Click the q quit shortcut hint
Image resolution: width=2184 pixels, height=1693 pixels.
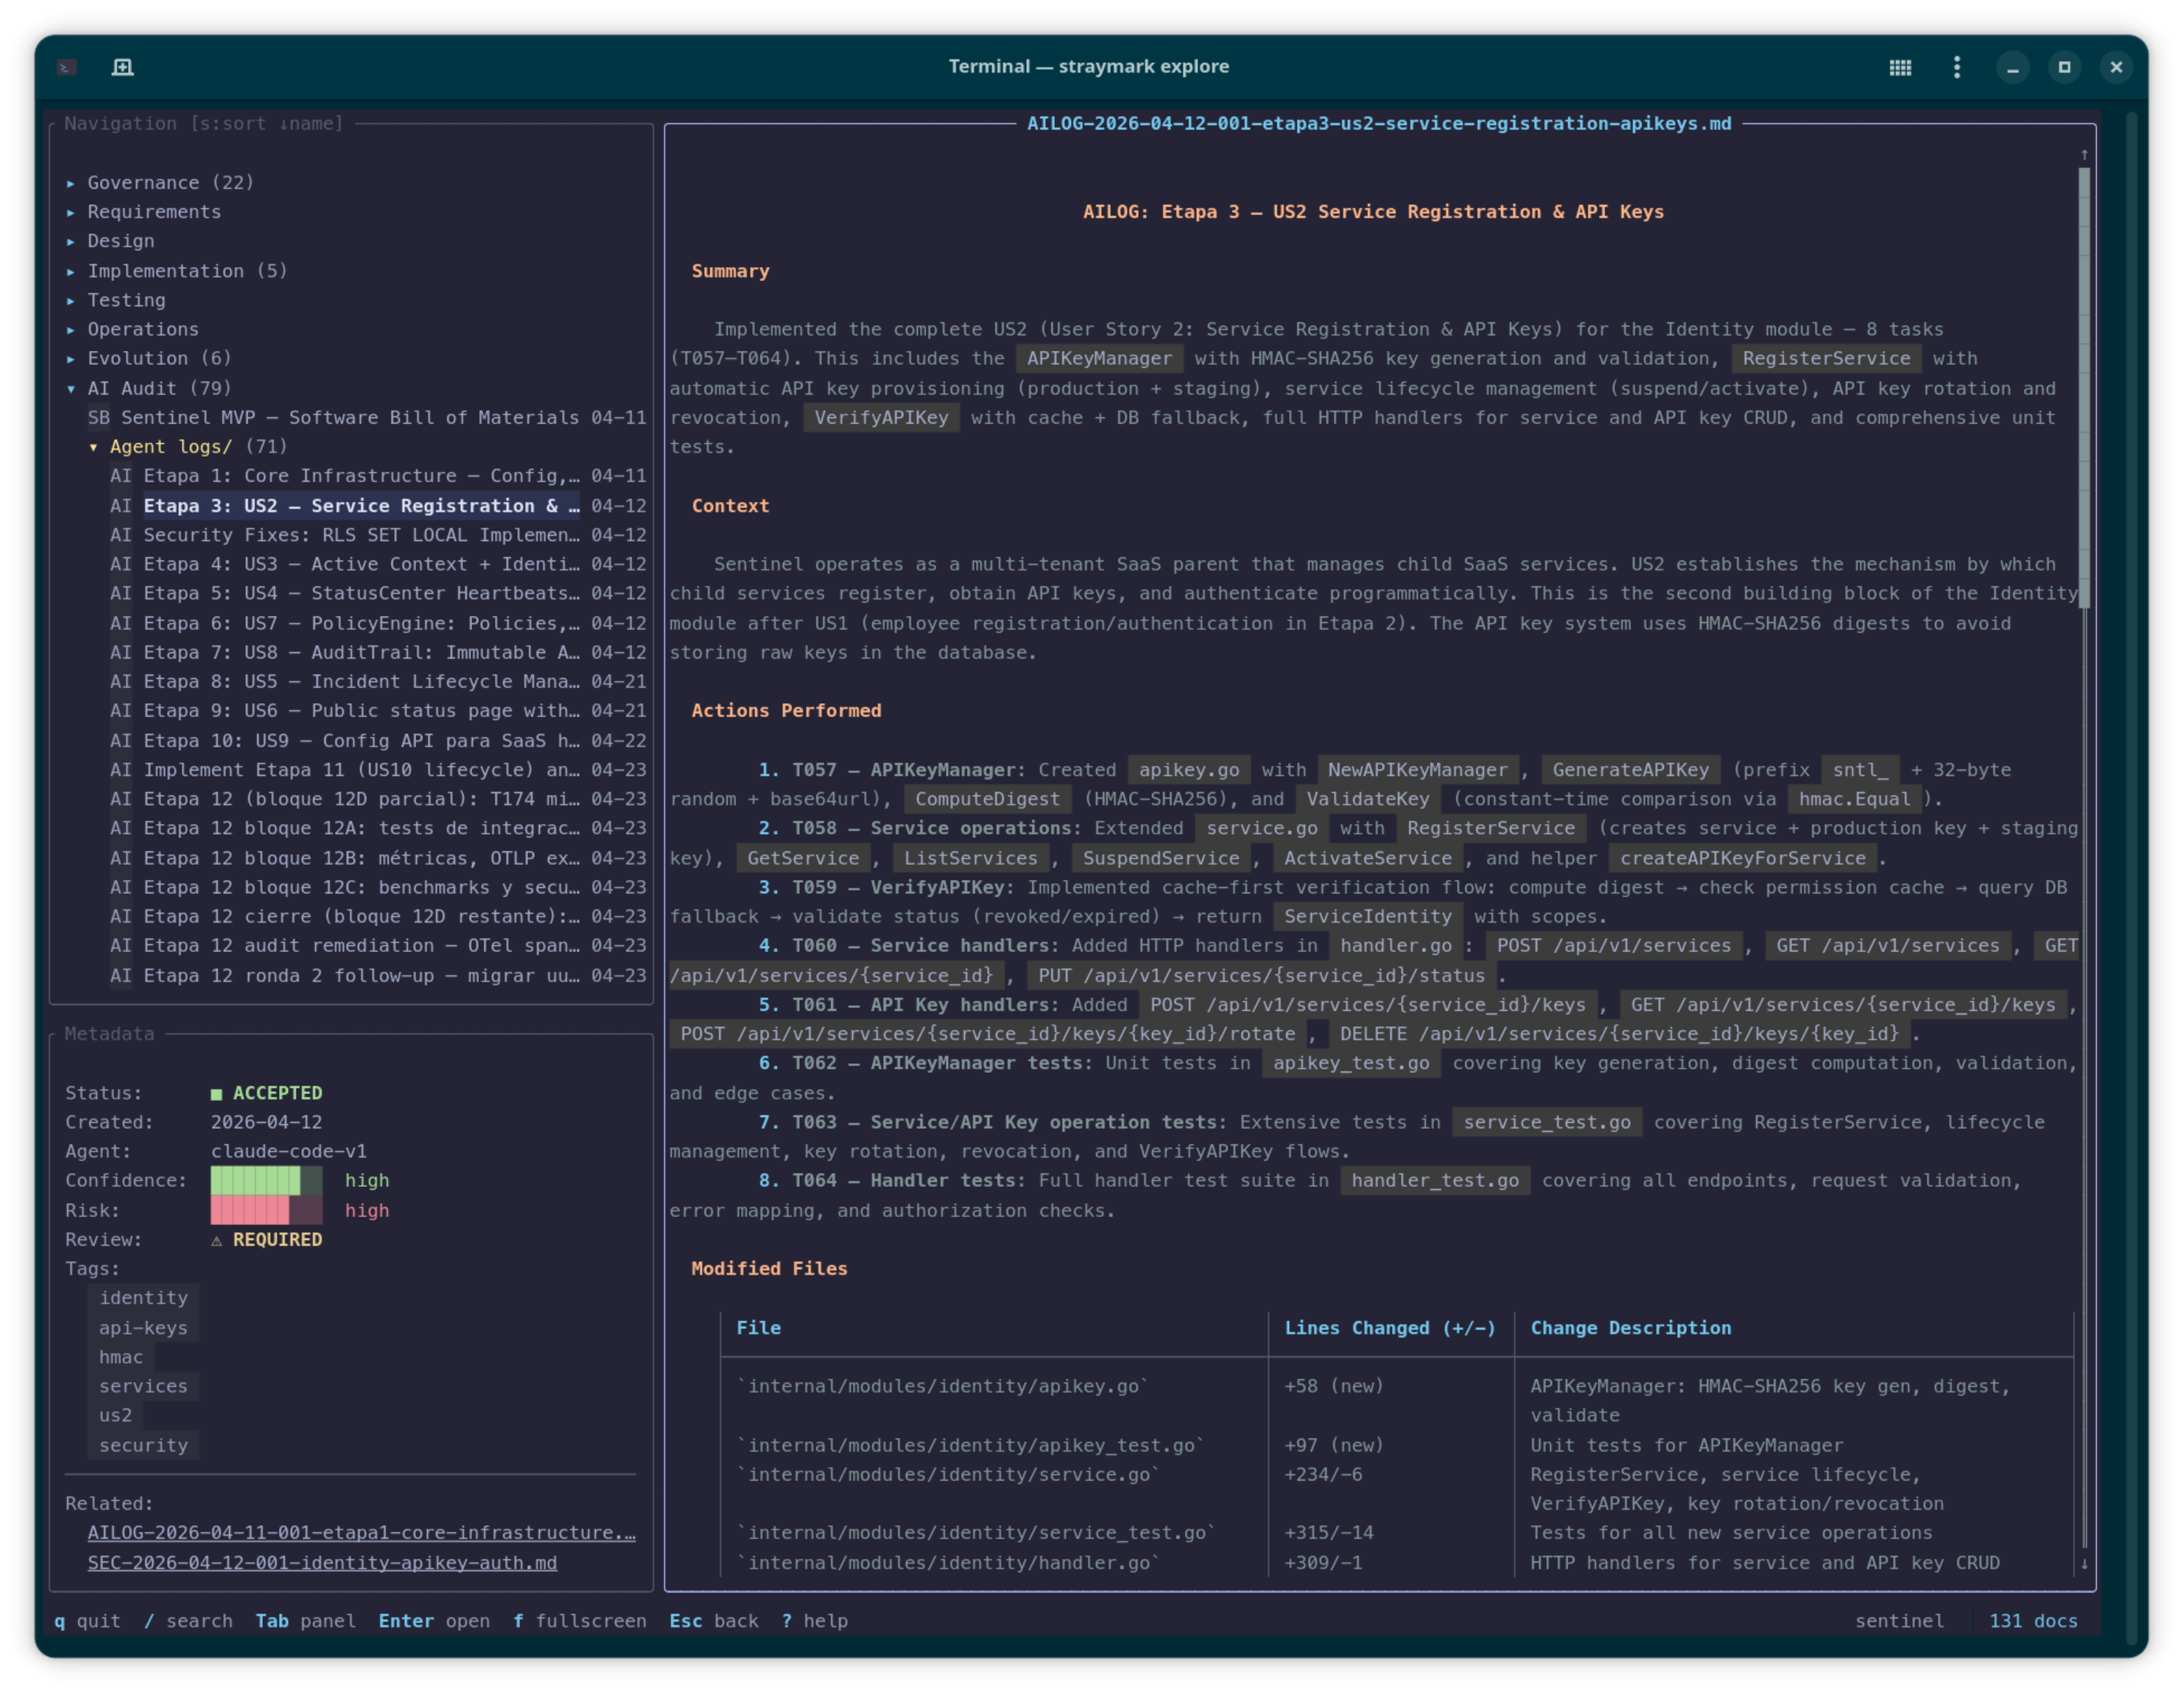tap(87, 1620)
